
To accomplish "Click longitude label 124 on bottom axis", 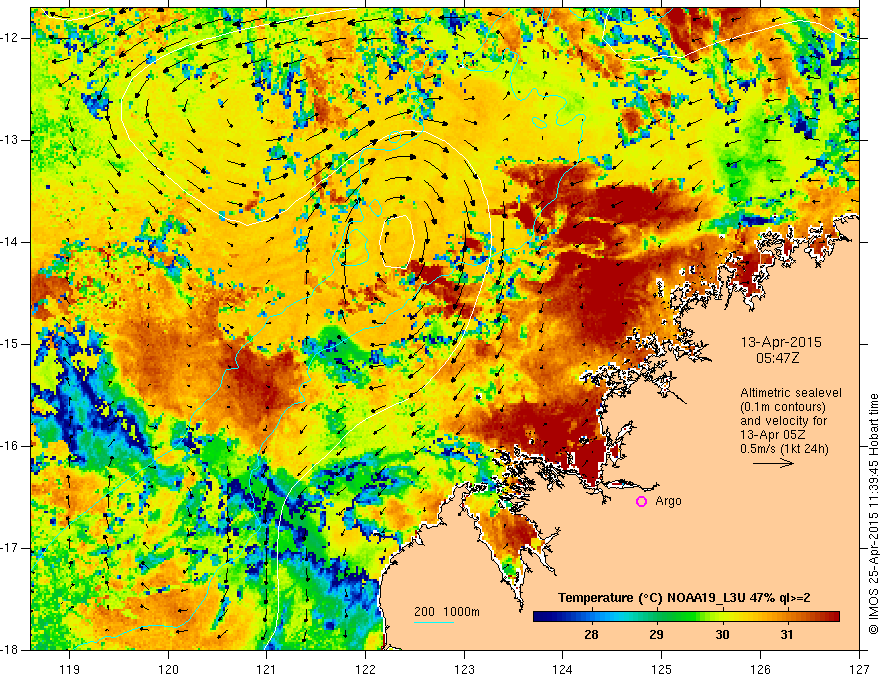I will tap(563, 669).
